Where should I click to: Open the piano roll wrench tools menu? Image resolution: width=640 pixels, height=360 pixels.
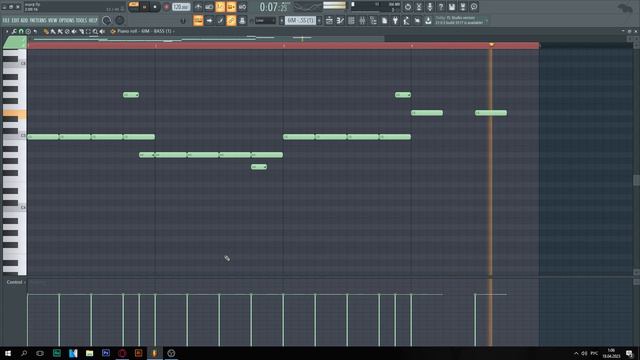pyautogui.click(x=14, y=31)
